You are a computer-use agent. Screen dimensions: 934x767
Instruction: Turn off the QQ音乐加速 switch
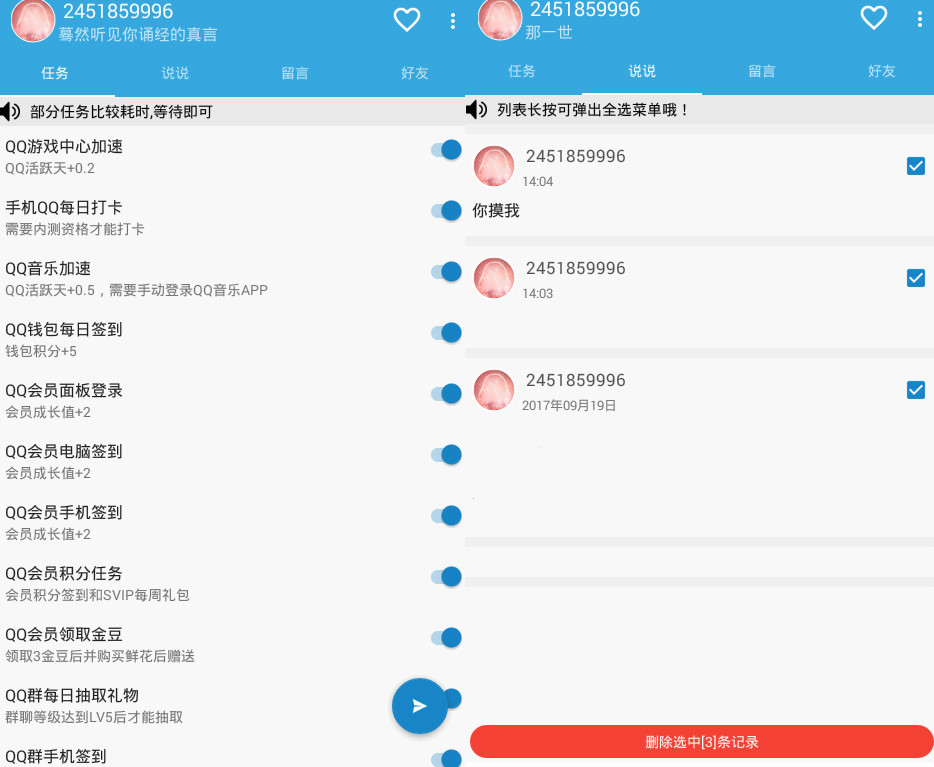tap(445, 271)
